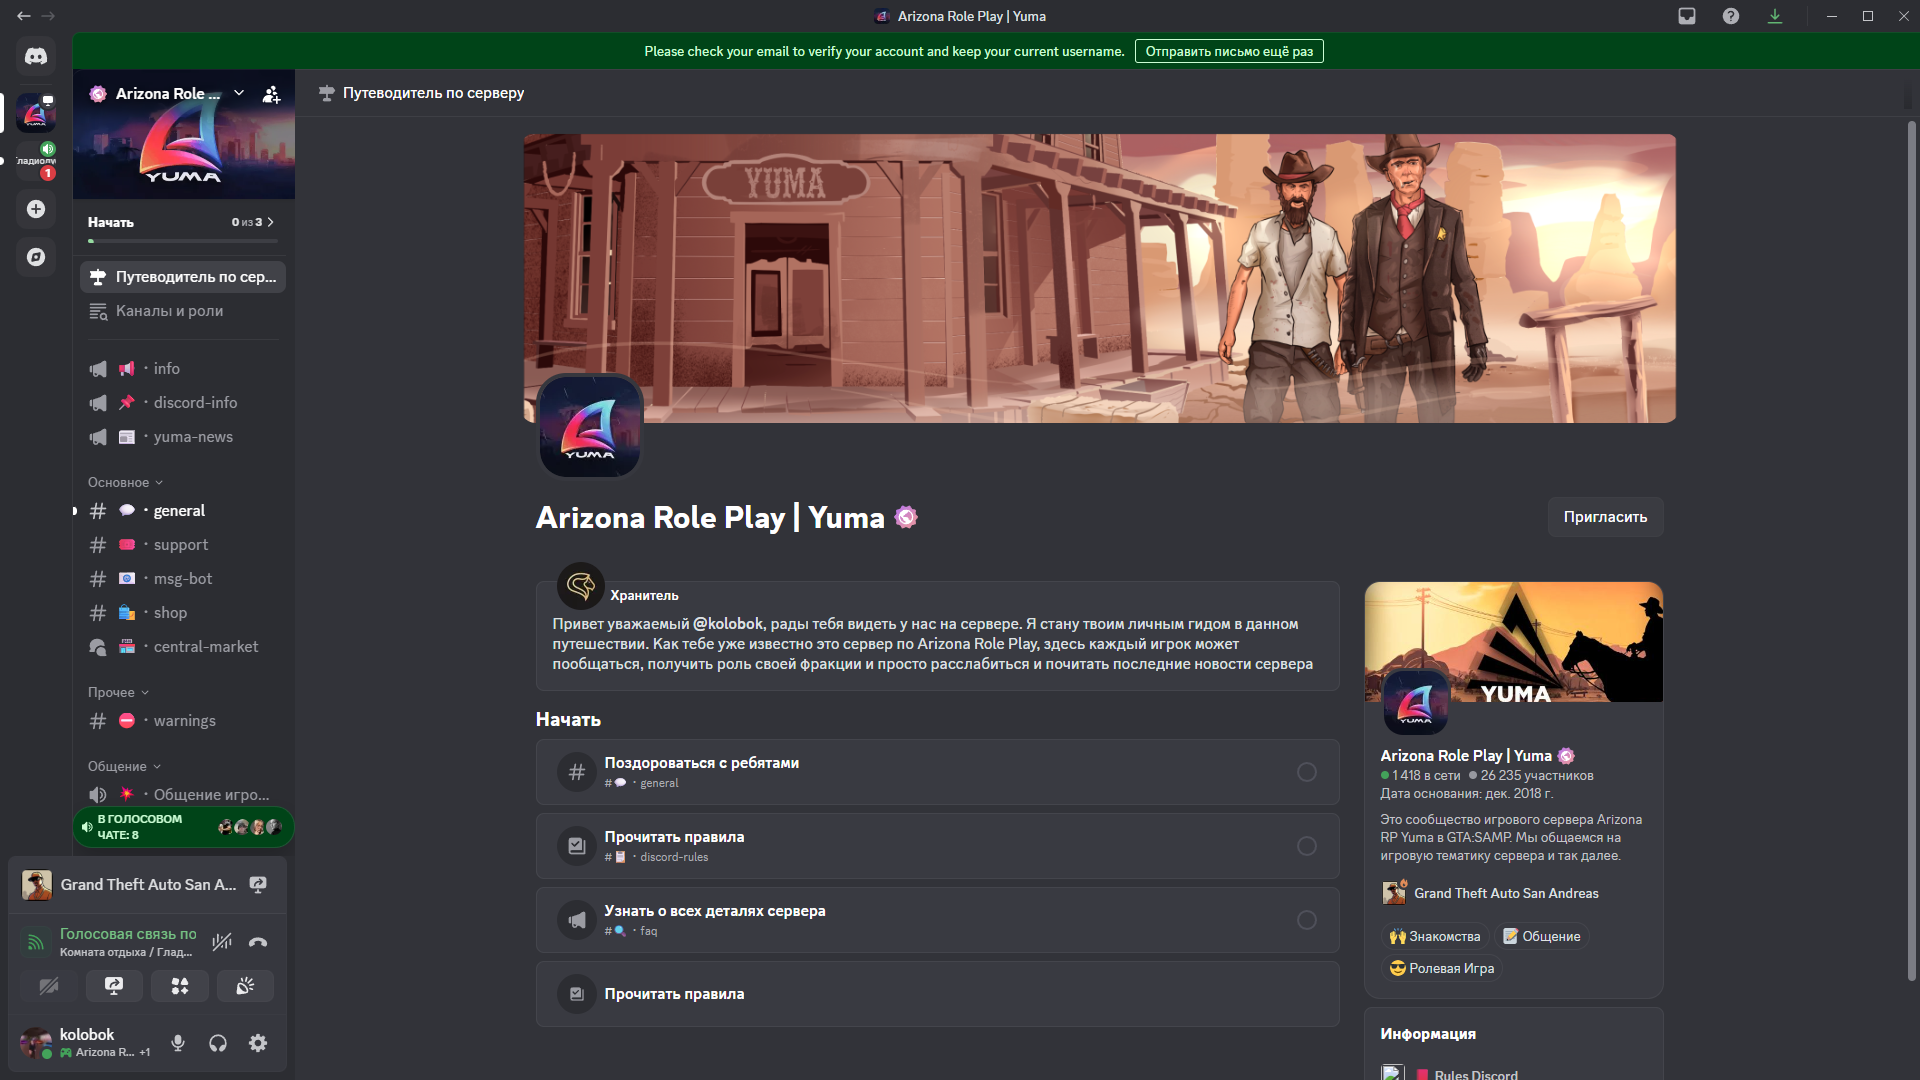The image size is (1920, 1080).
Task: Open User Settings gear icon
Action: pyautogui.click(x=258, y=1044)
